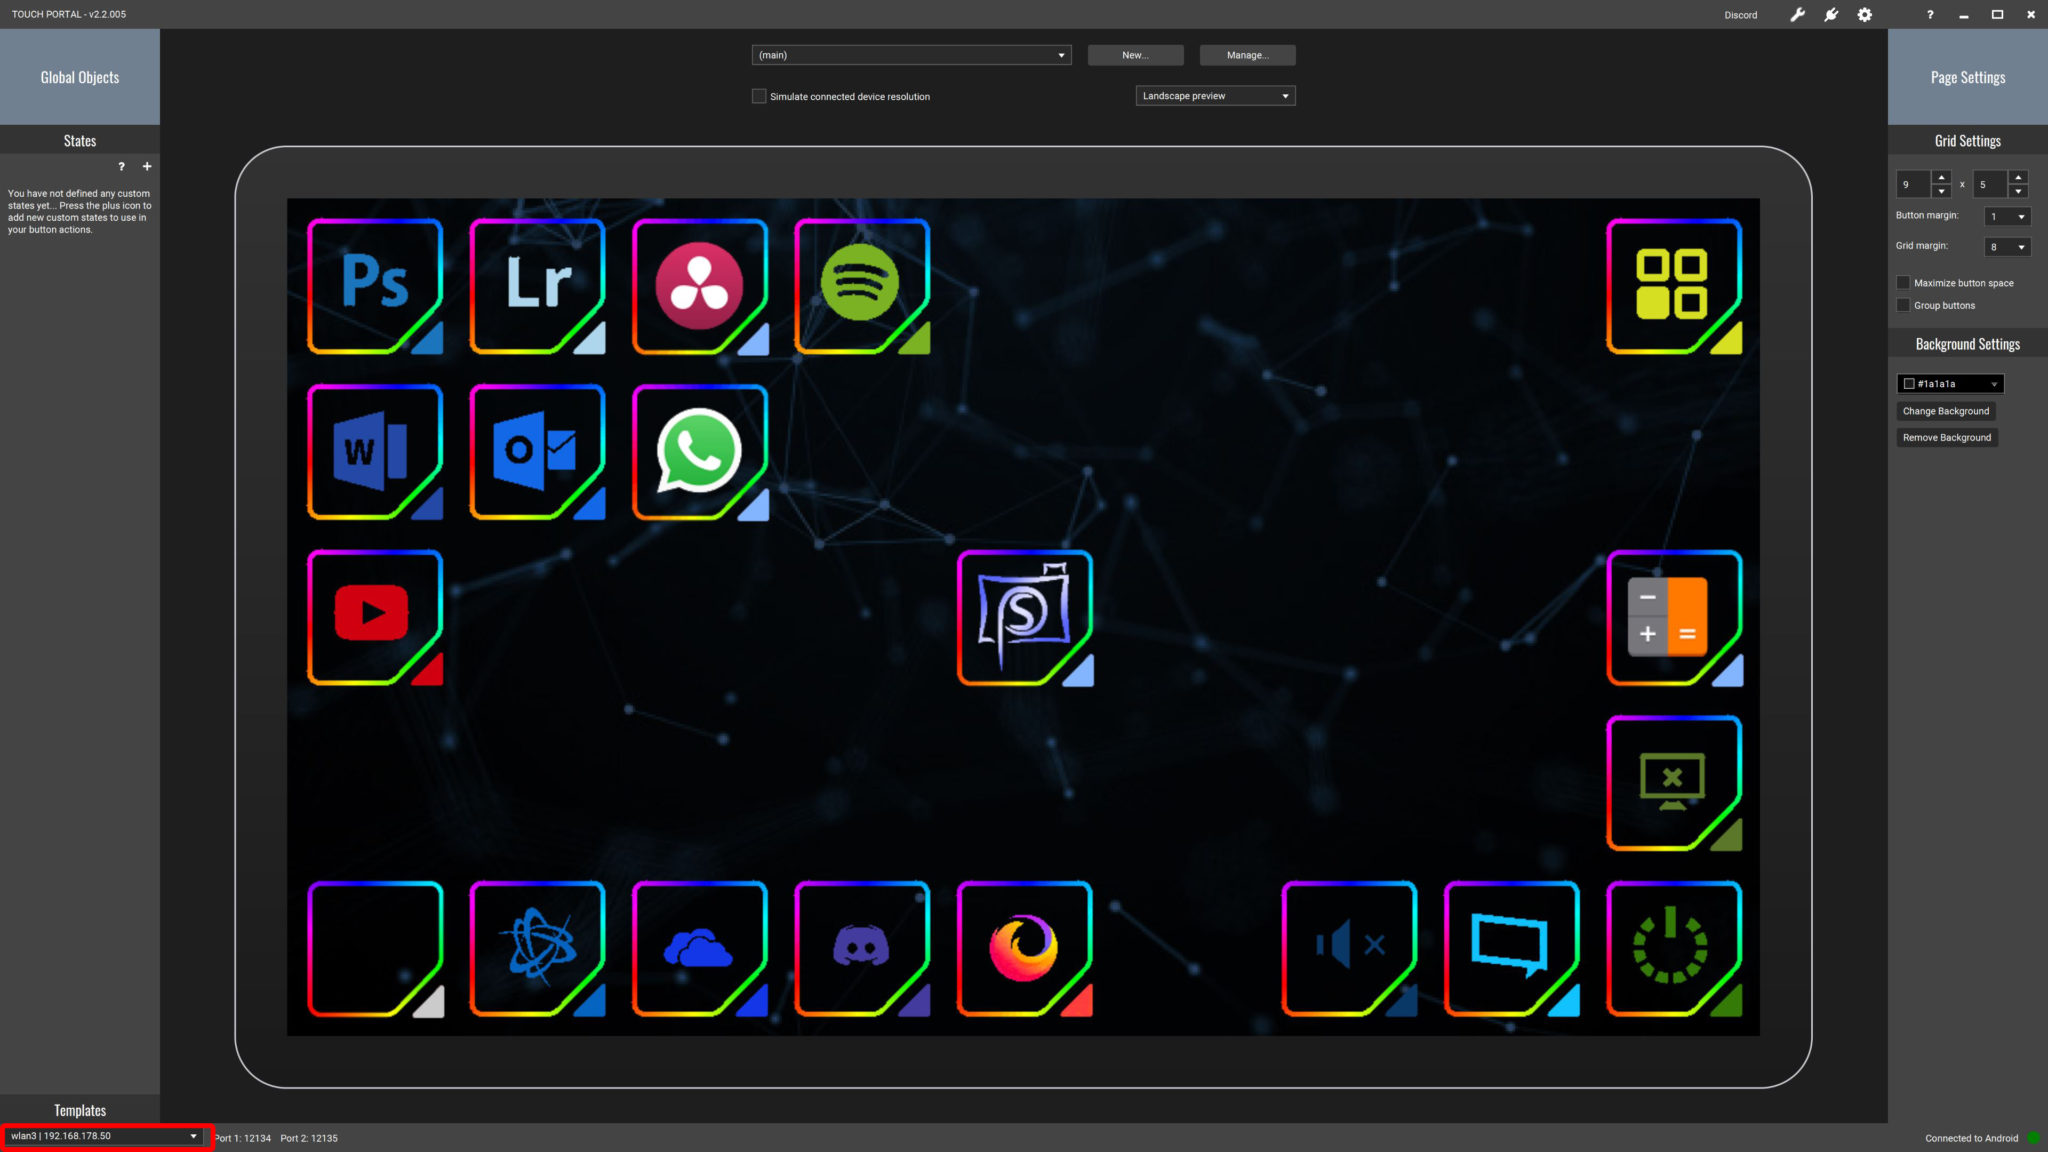This screenshot has height=1152, width=2048.
Task: Click the New... page button
Action: 1135,55
